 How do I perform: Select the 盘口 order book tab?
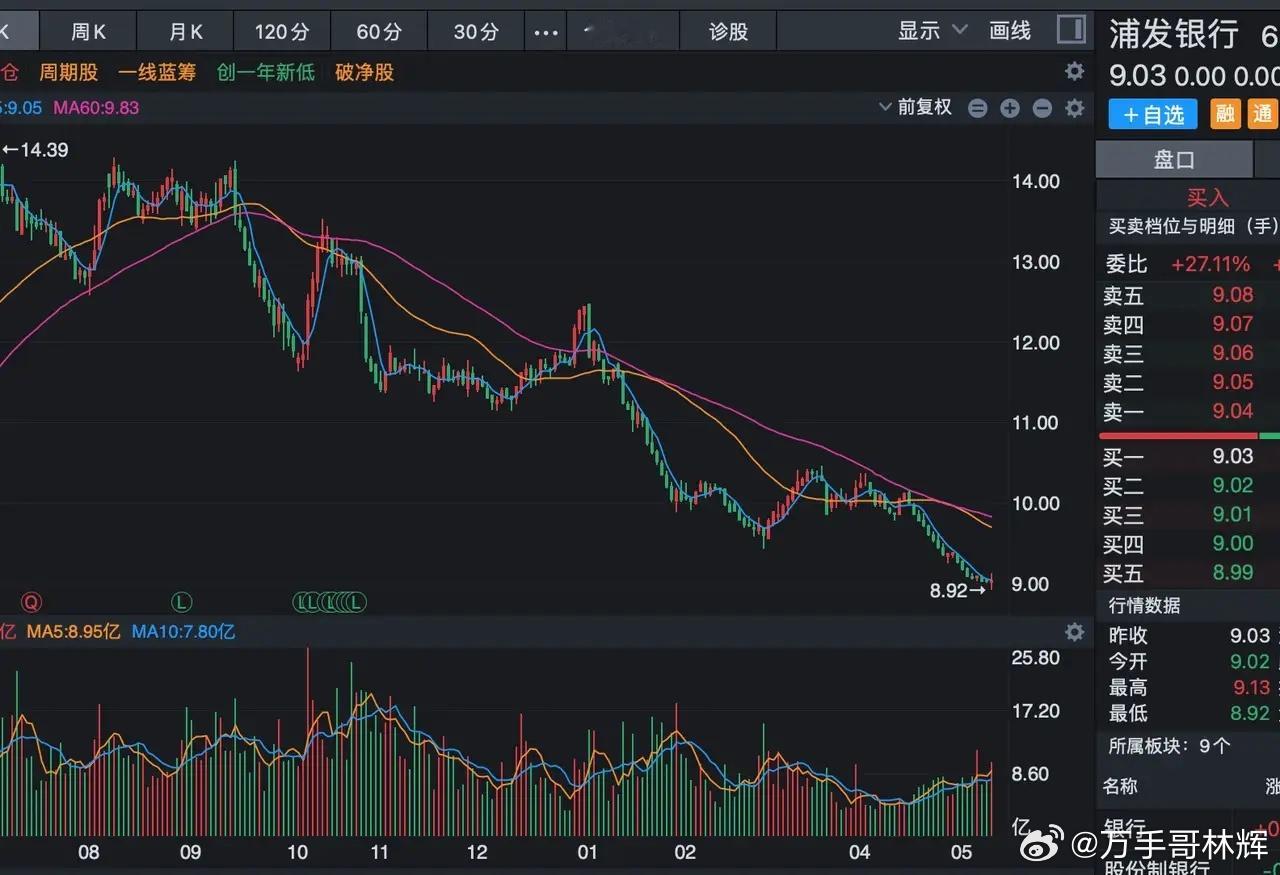[x=1174, y=160]
